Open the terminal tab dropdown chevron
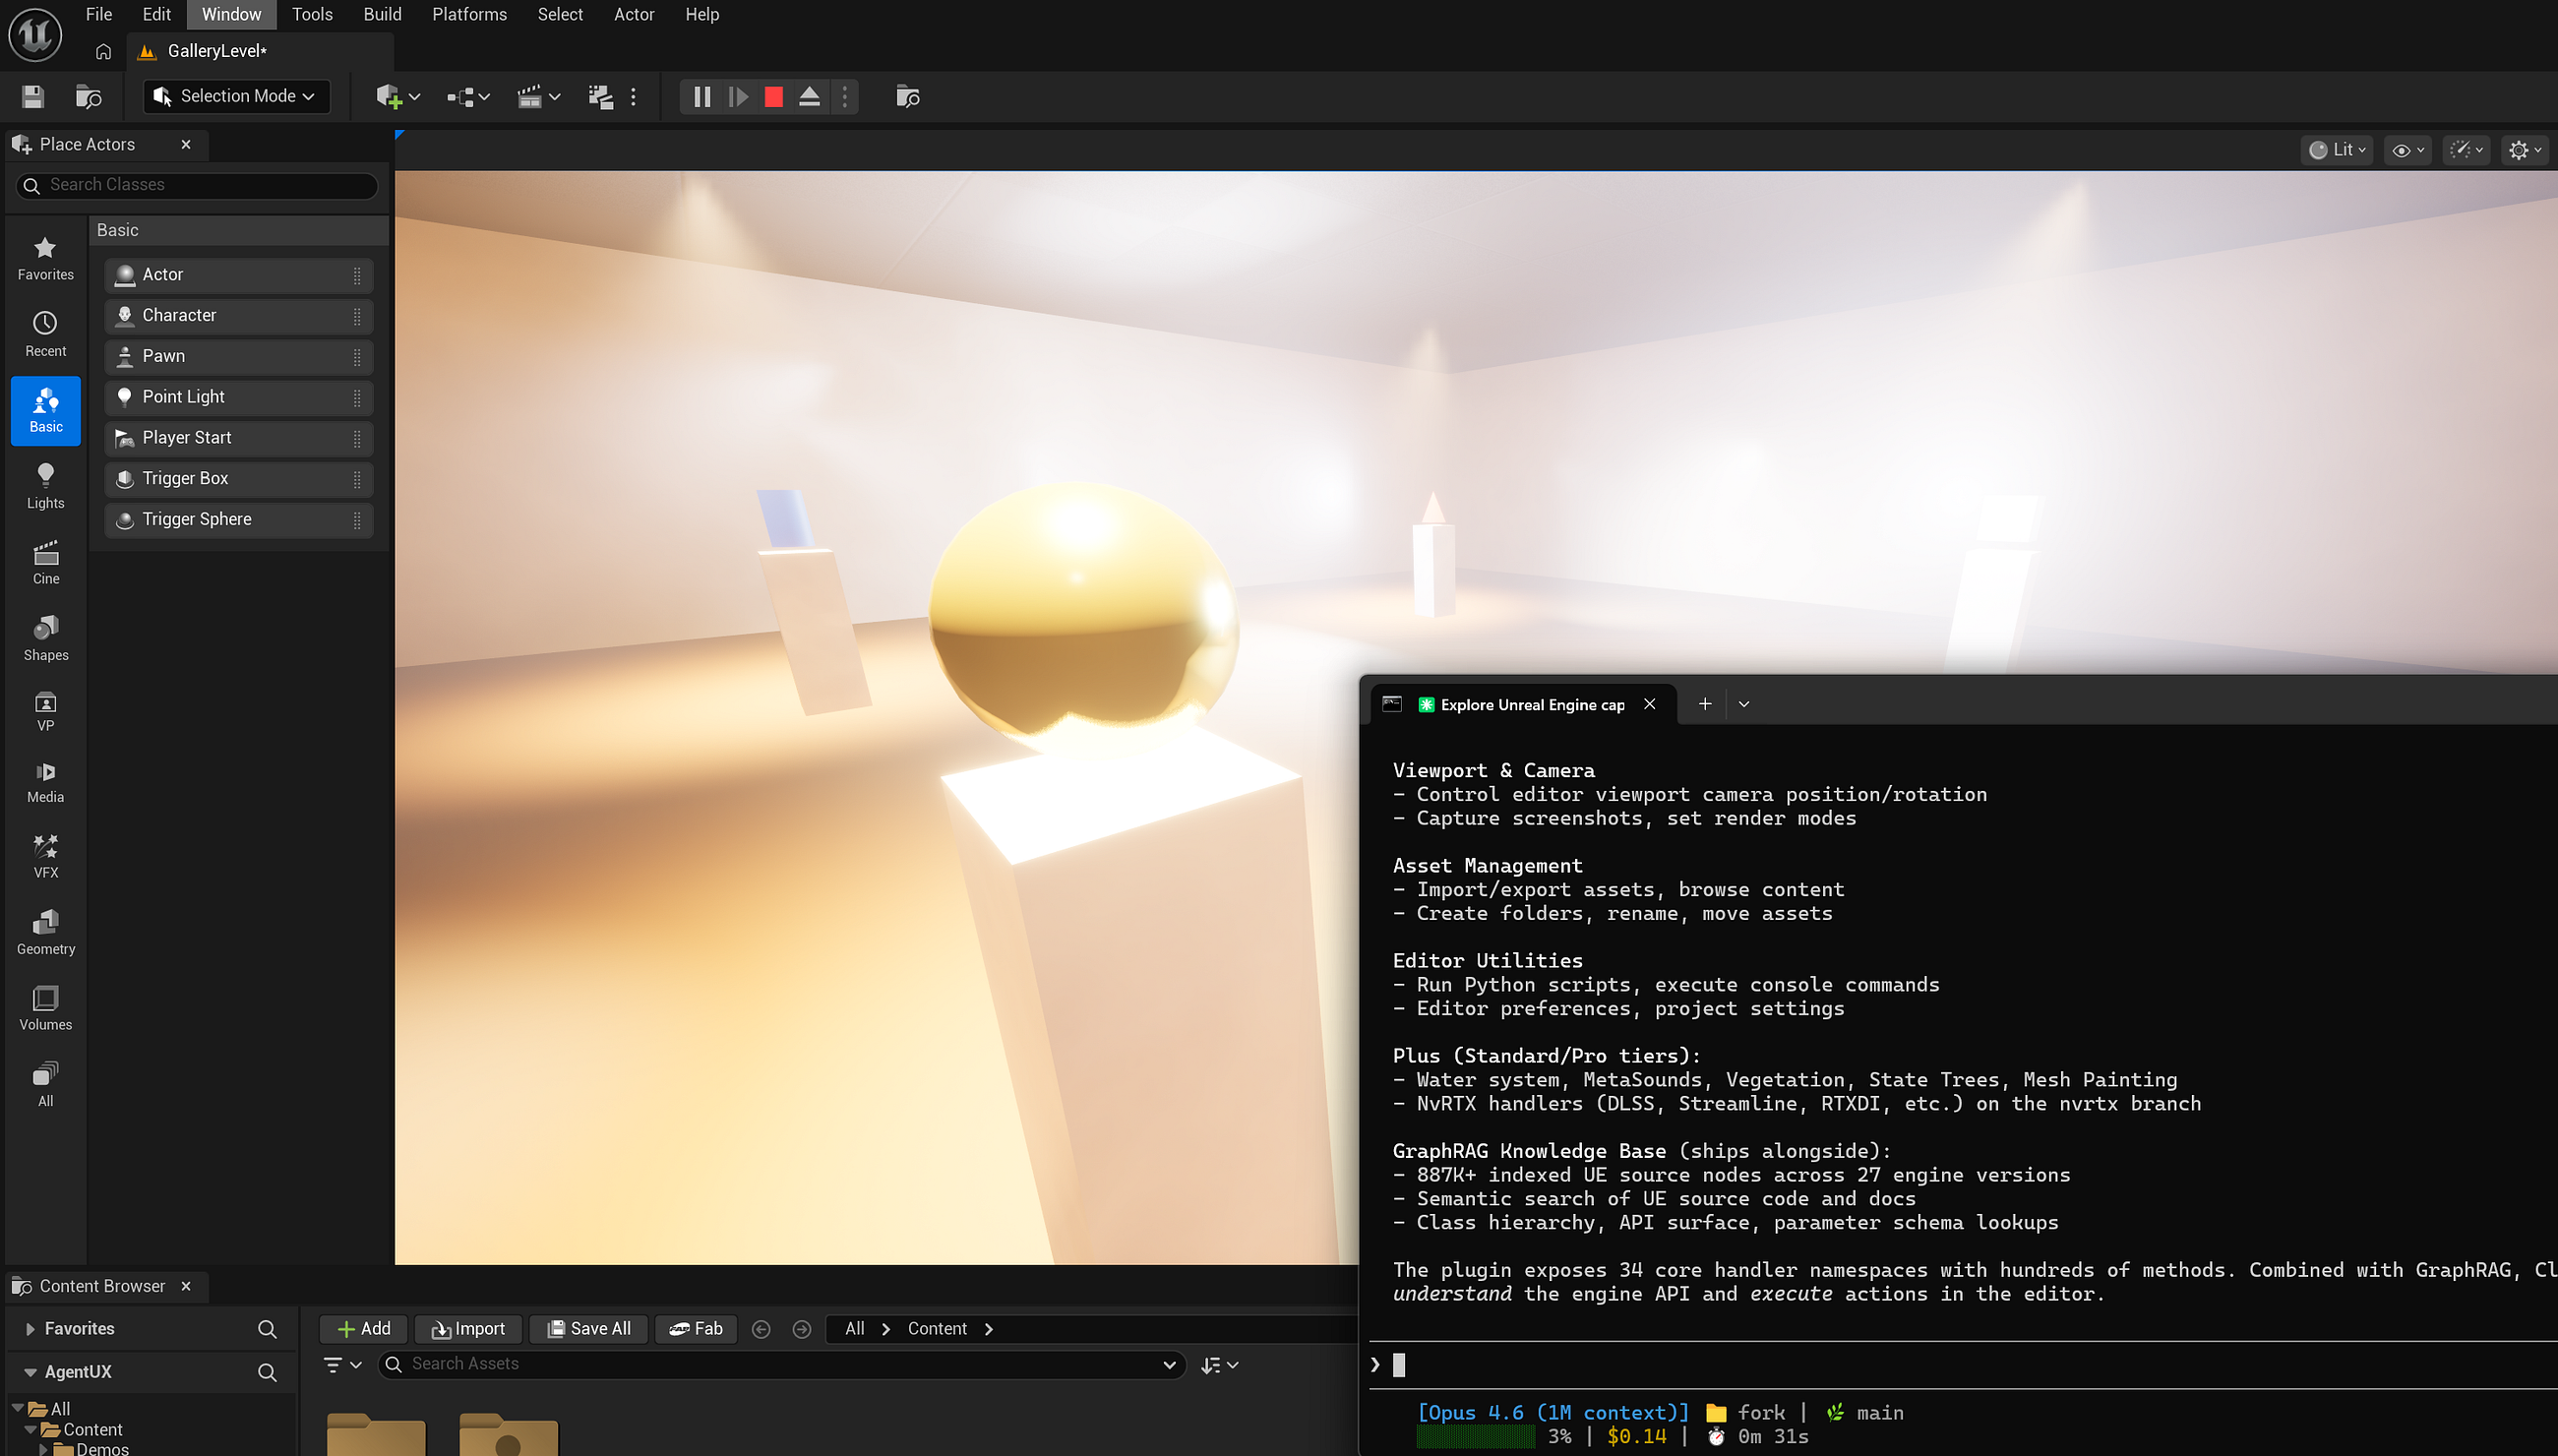2558x1456 pixels. (1744, 704)
